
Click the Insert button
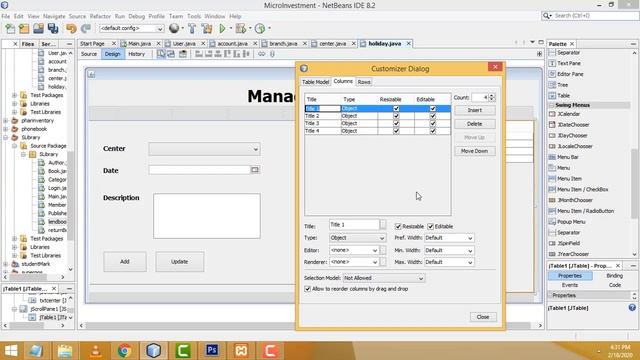click(x=475, y=110)
